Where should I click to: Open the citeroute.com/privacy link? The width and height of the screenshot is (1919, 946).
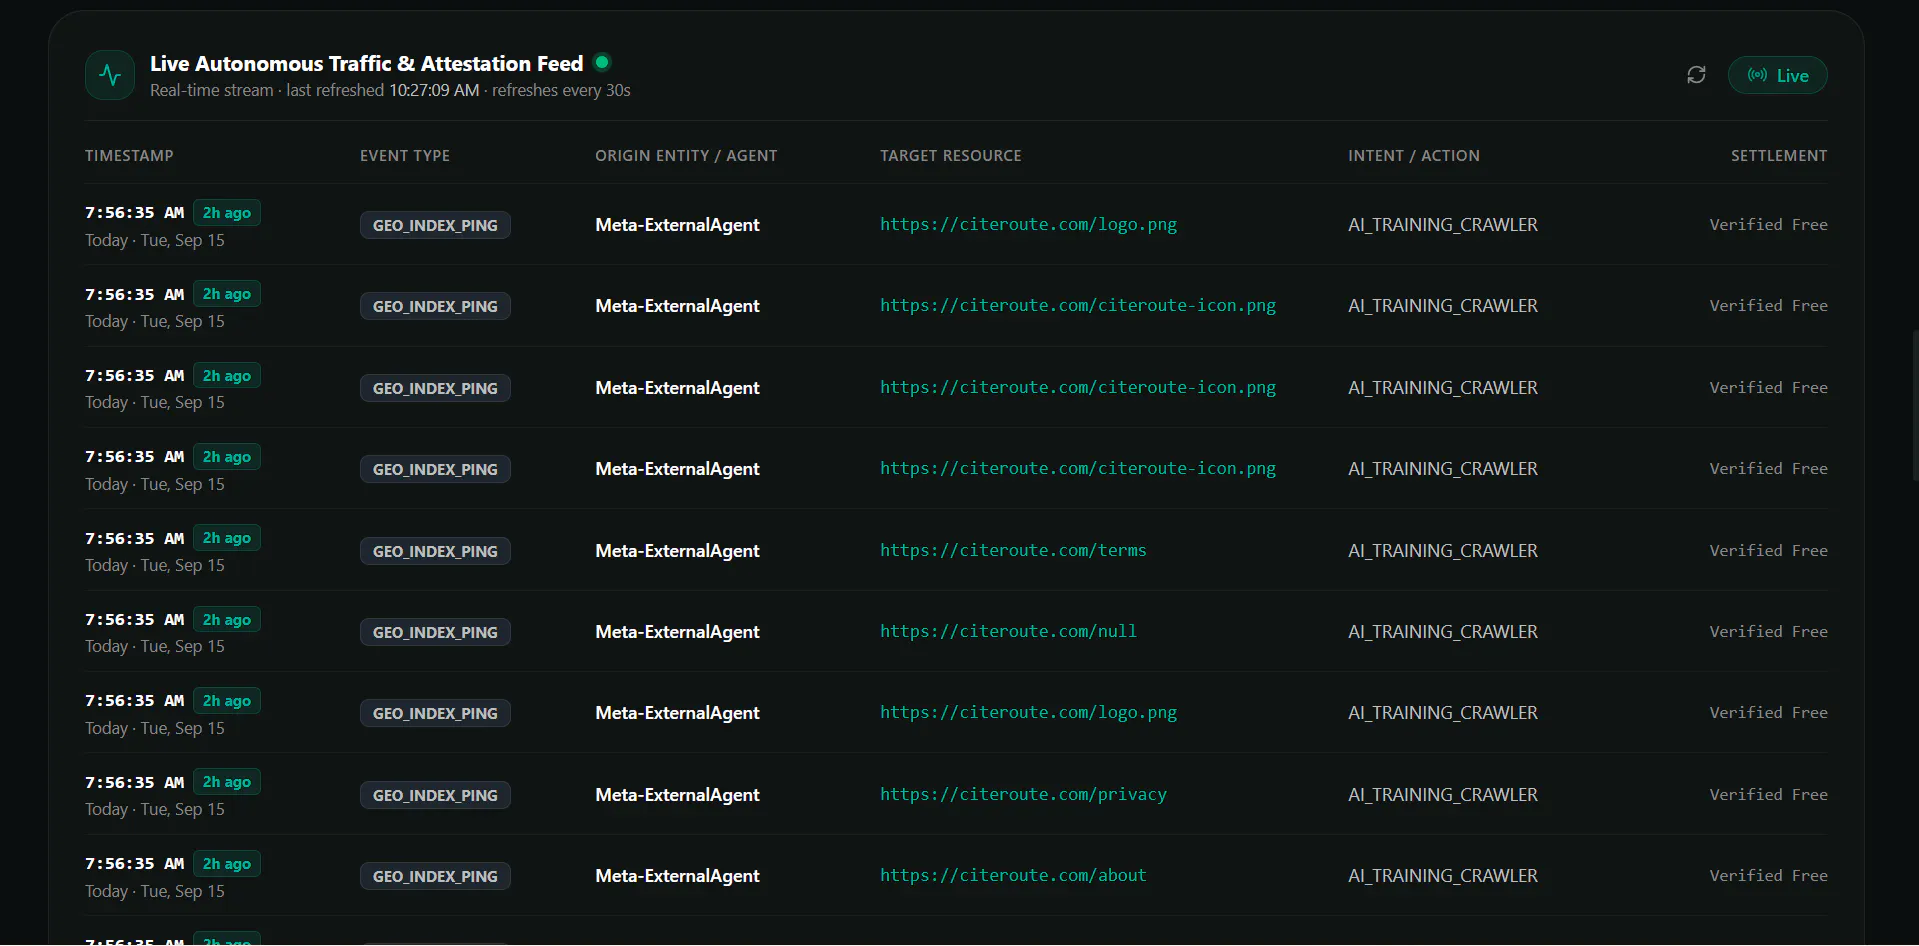(x=1023, y=794)
